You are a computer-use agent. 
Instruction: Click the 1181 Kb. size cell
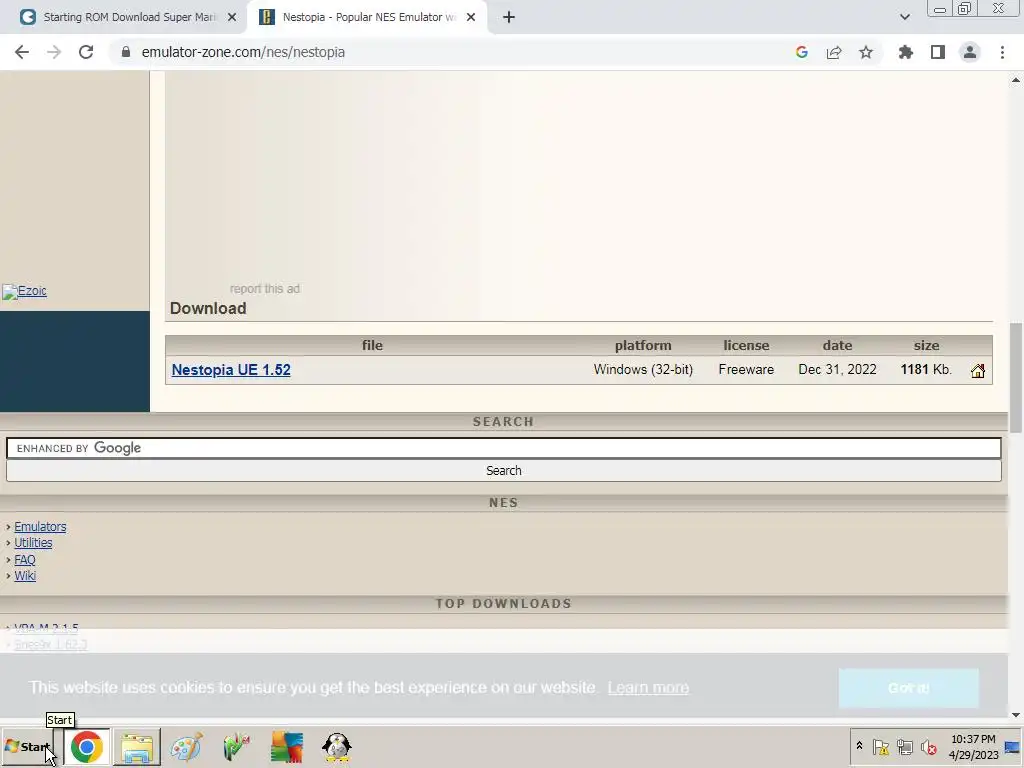tap(926, 370)
